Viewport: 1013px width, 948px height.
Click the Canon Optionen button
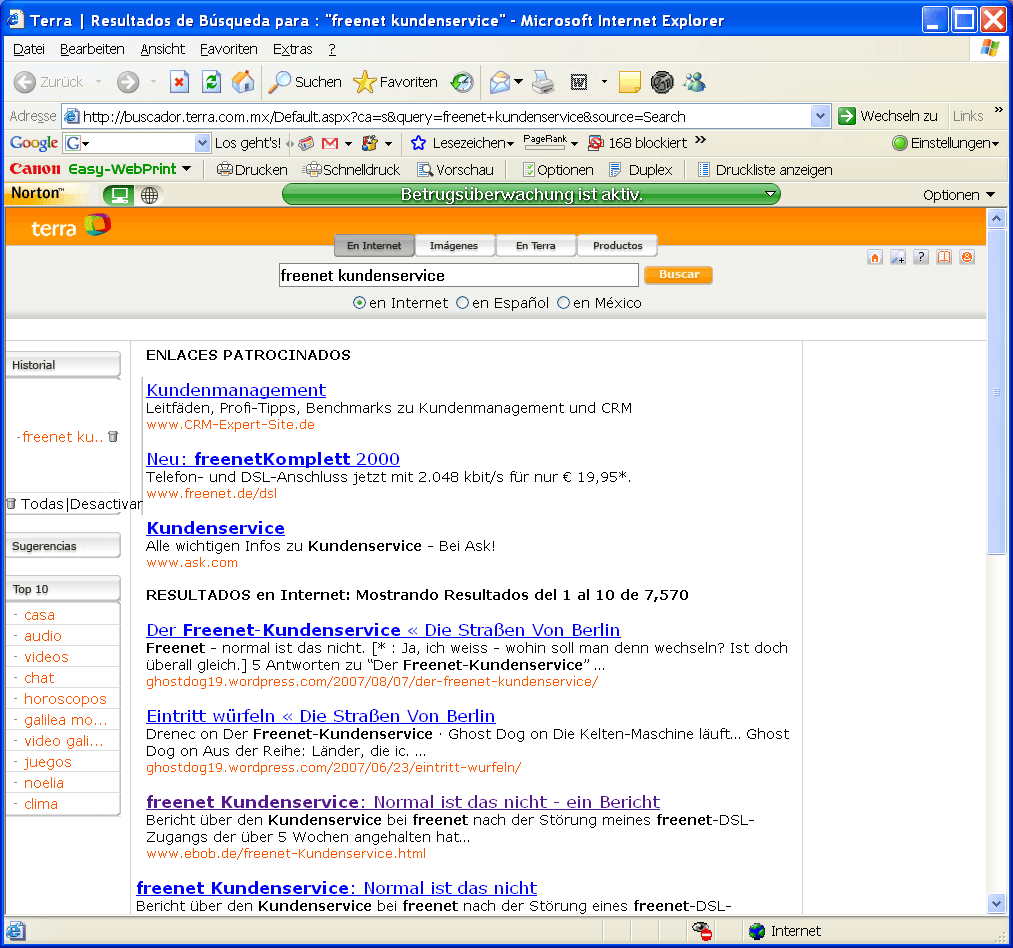click(x=558, y=170)
